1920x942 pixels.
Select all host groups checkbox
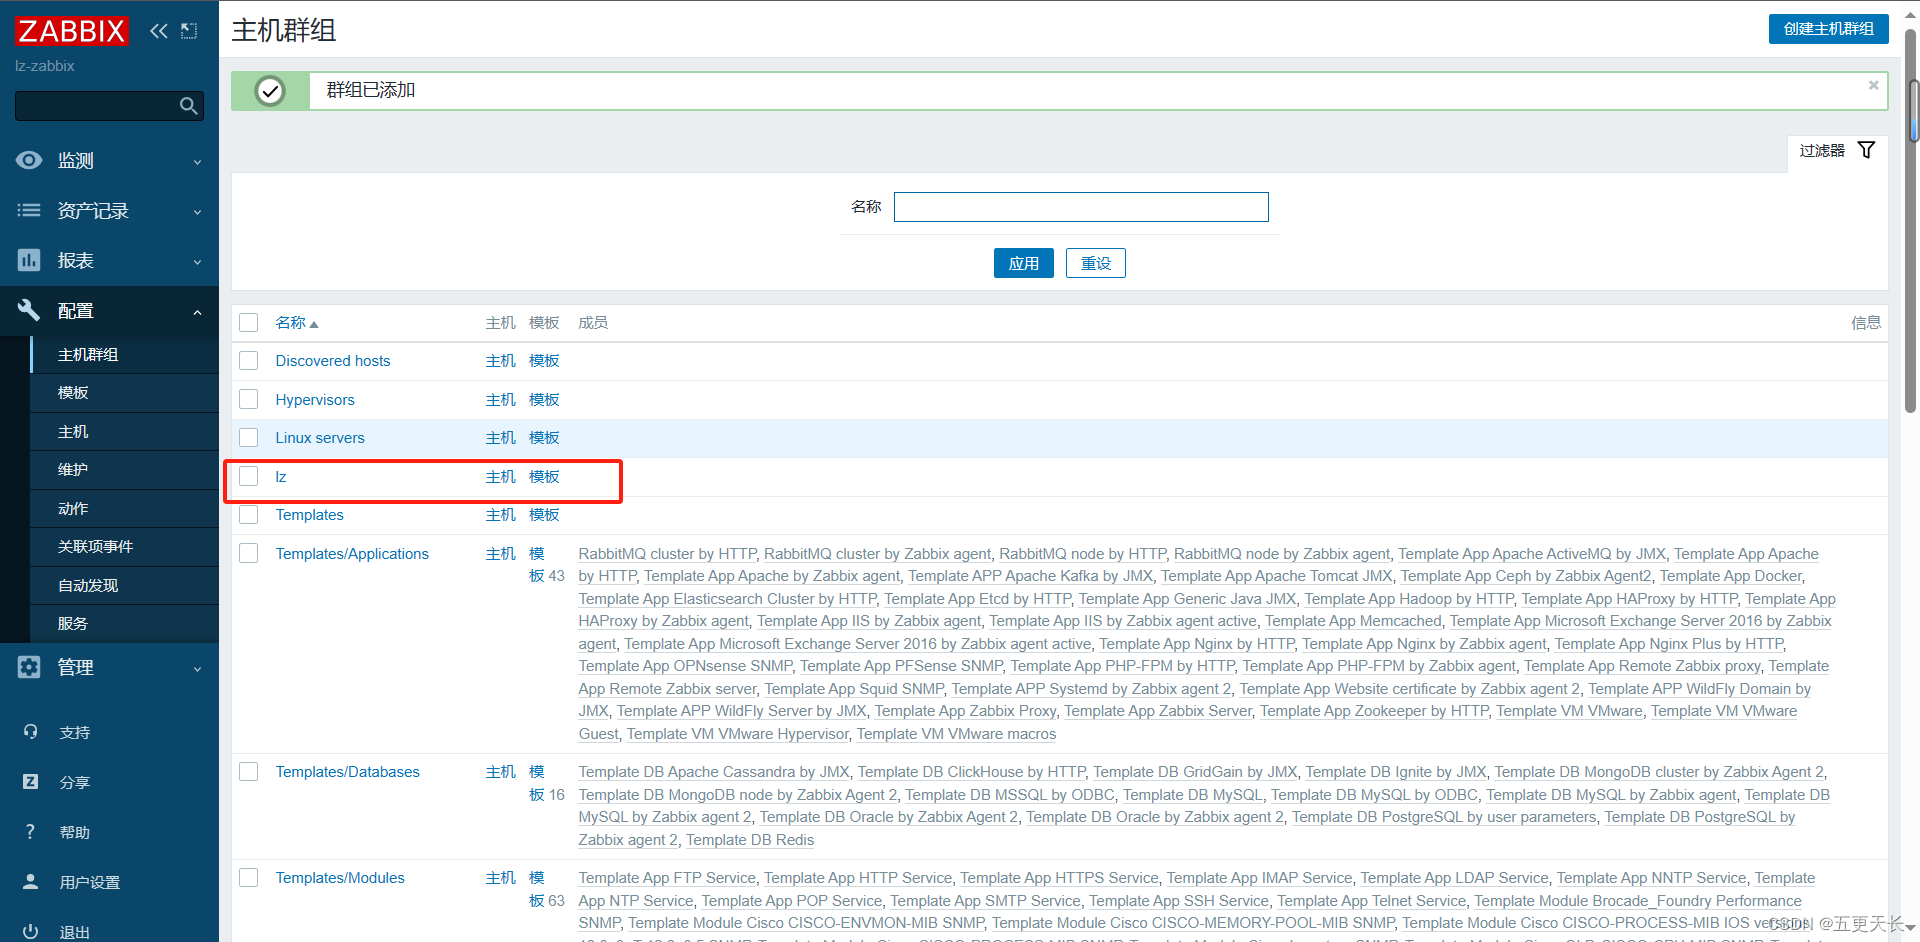[x=249, y=323]
